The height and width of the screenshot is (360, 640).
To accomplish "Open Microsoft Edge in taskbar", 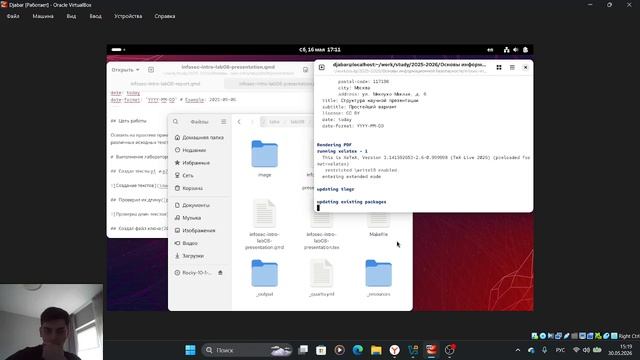I will tap(358, 350).
